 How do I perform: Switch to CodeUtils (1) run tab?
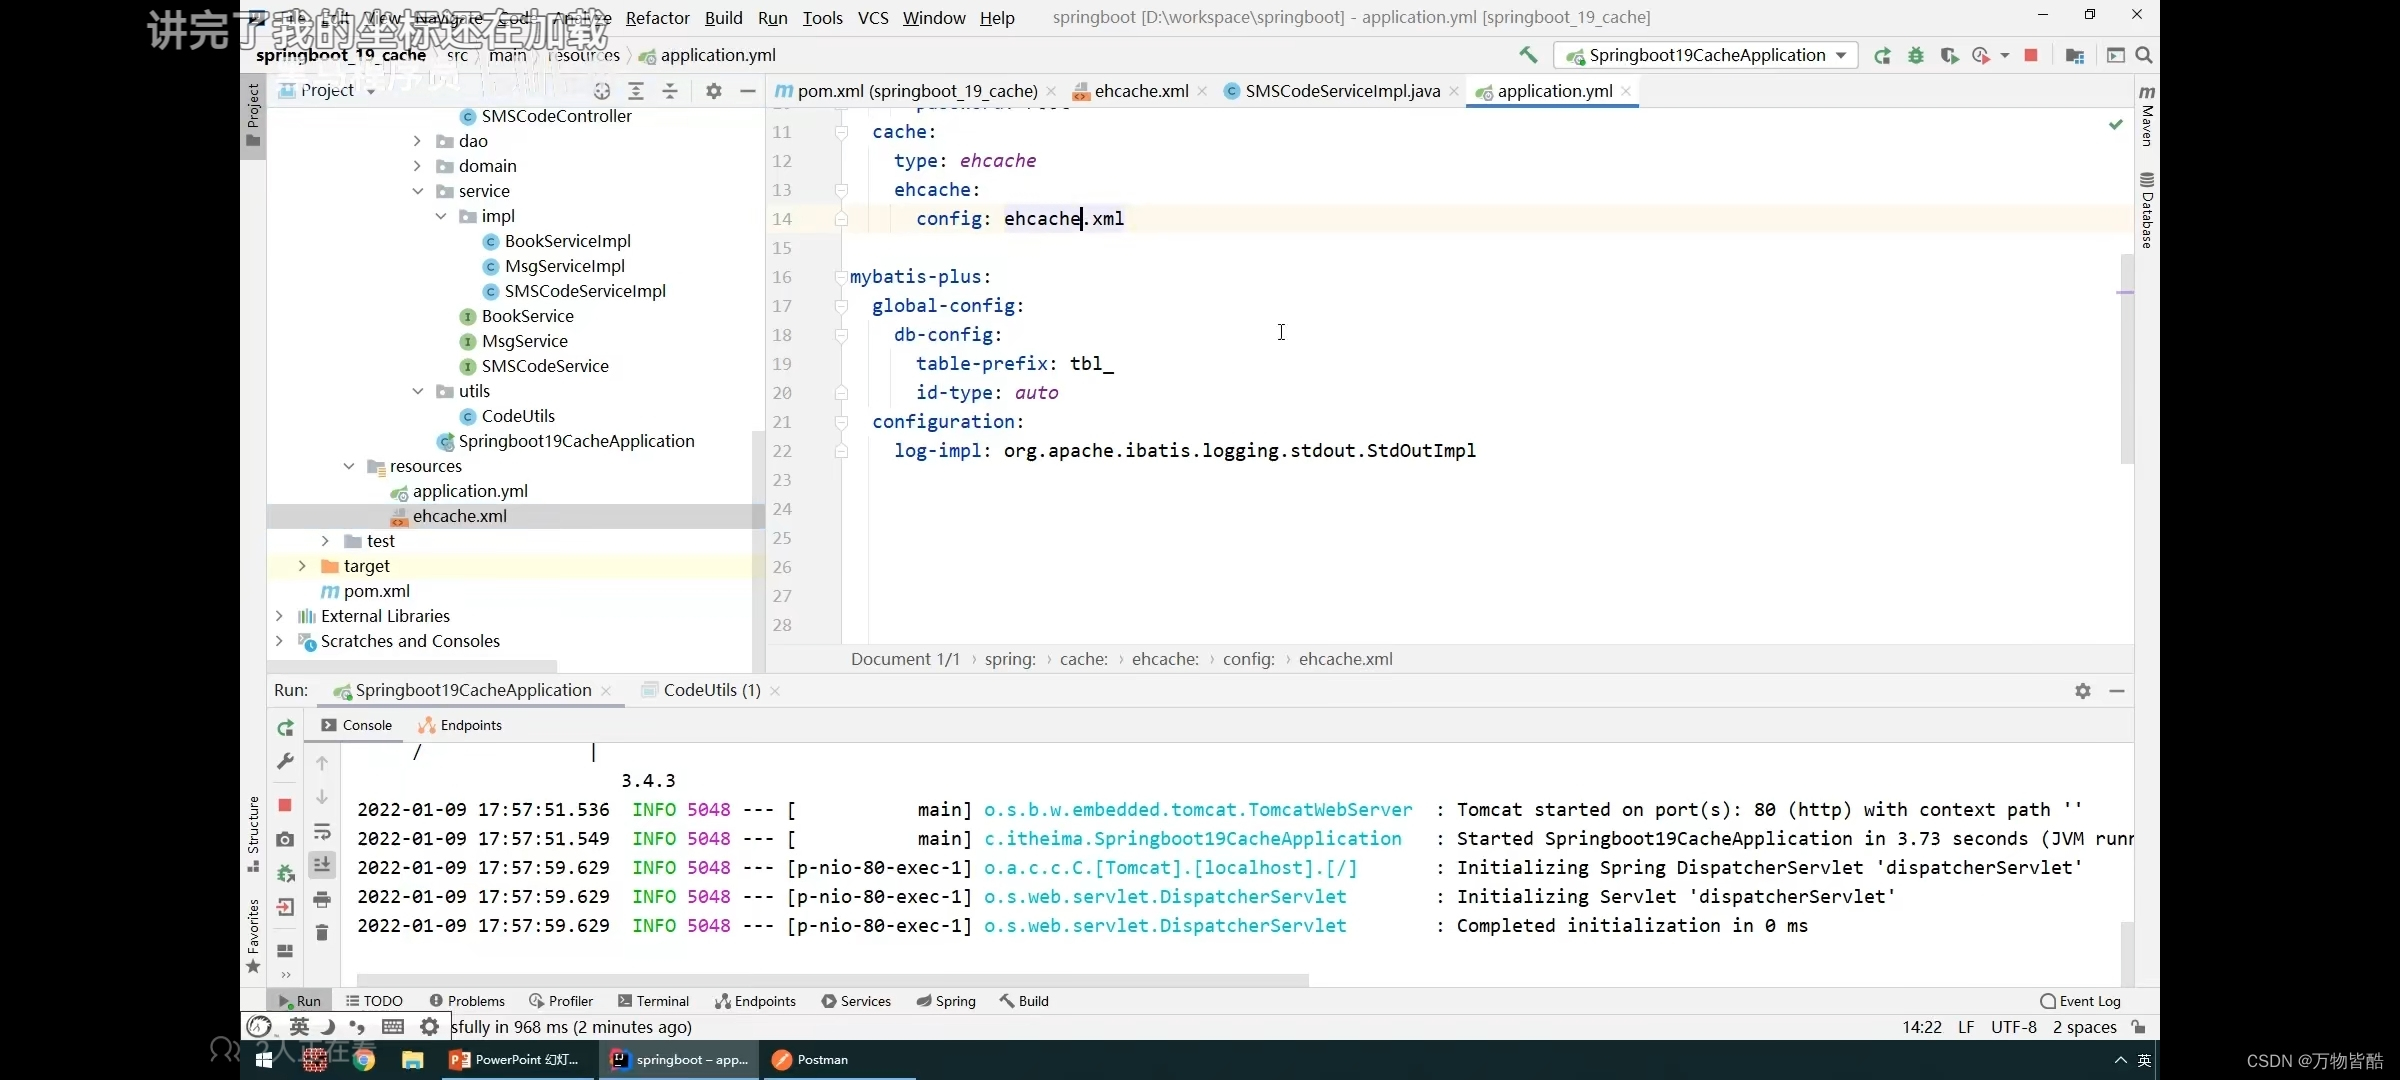click(x=712, y=690)
